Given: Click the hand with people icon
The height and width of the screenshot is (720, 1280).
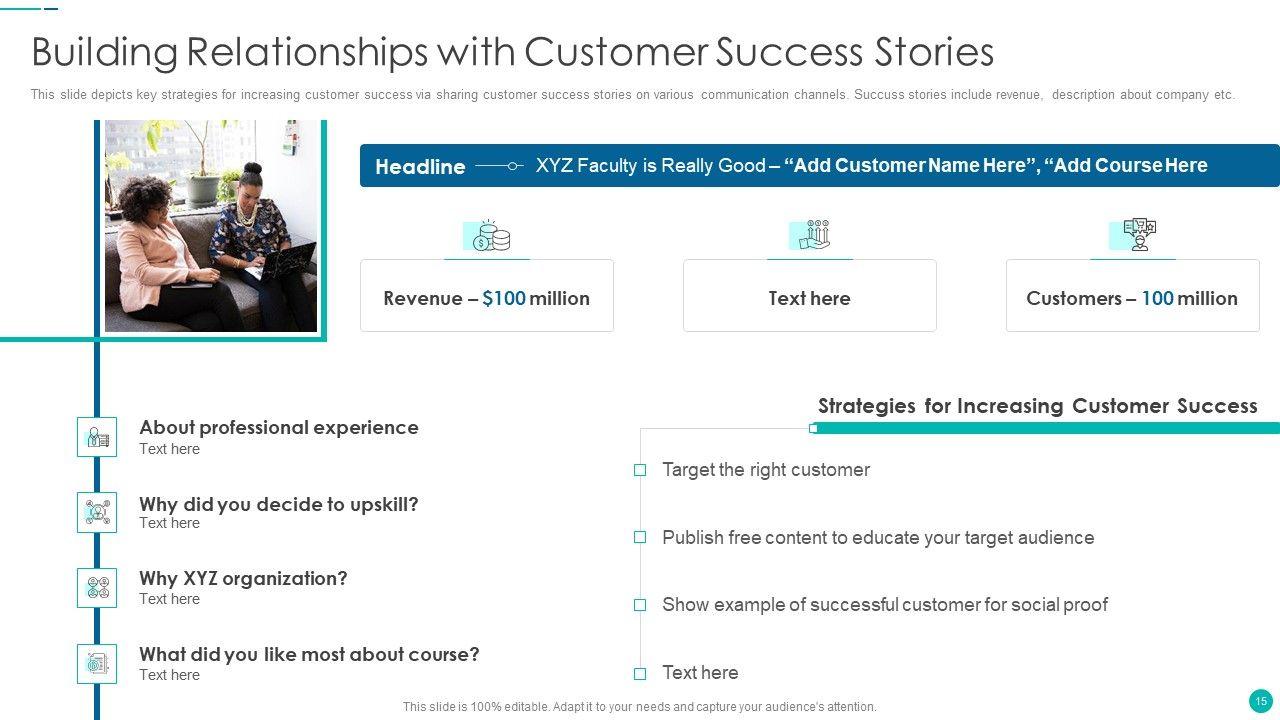Looking at the screenshot, I should pos(811,236).
